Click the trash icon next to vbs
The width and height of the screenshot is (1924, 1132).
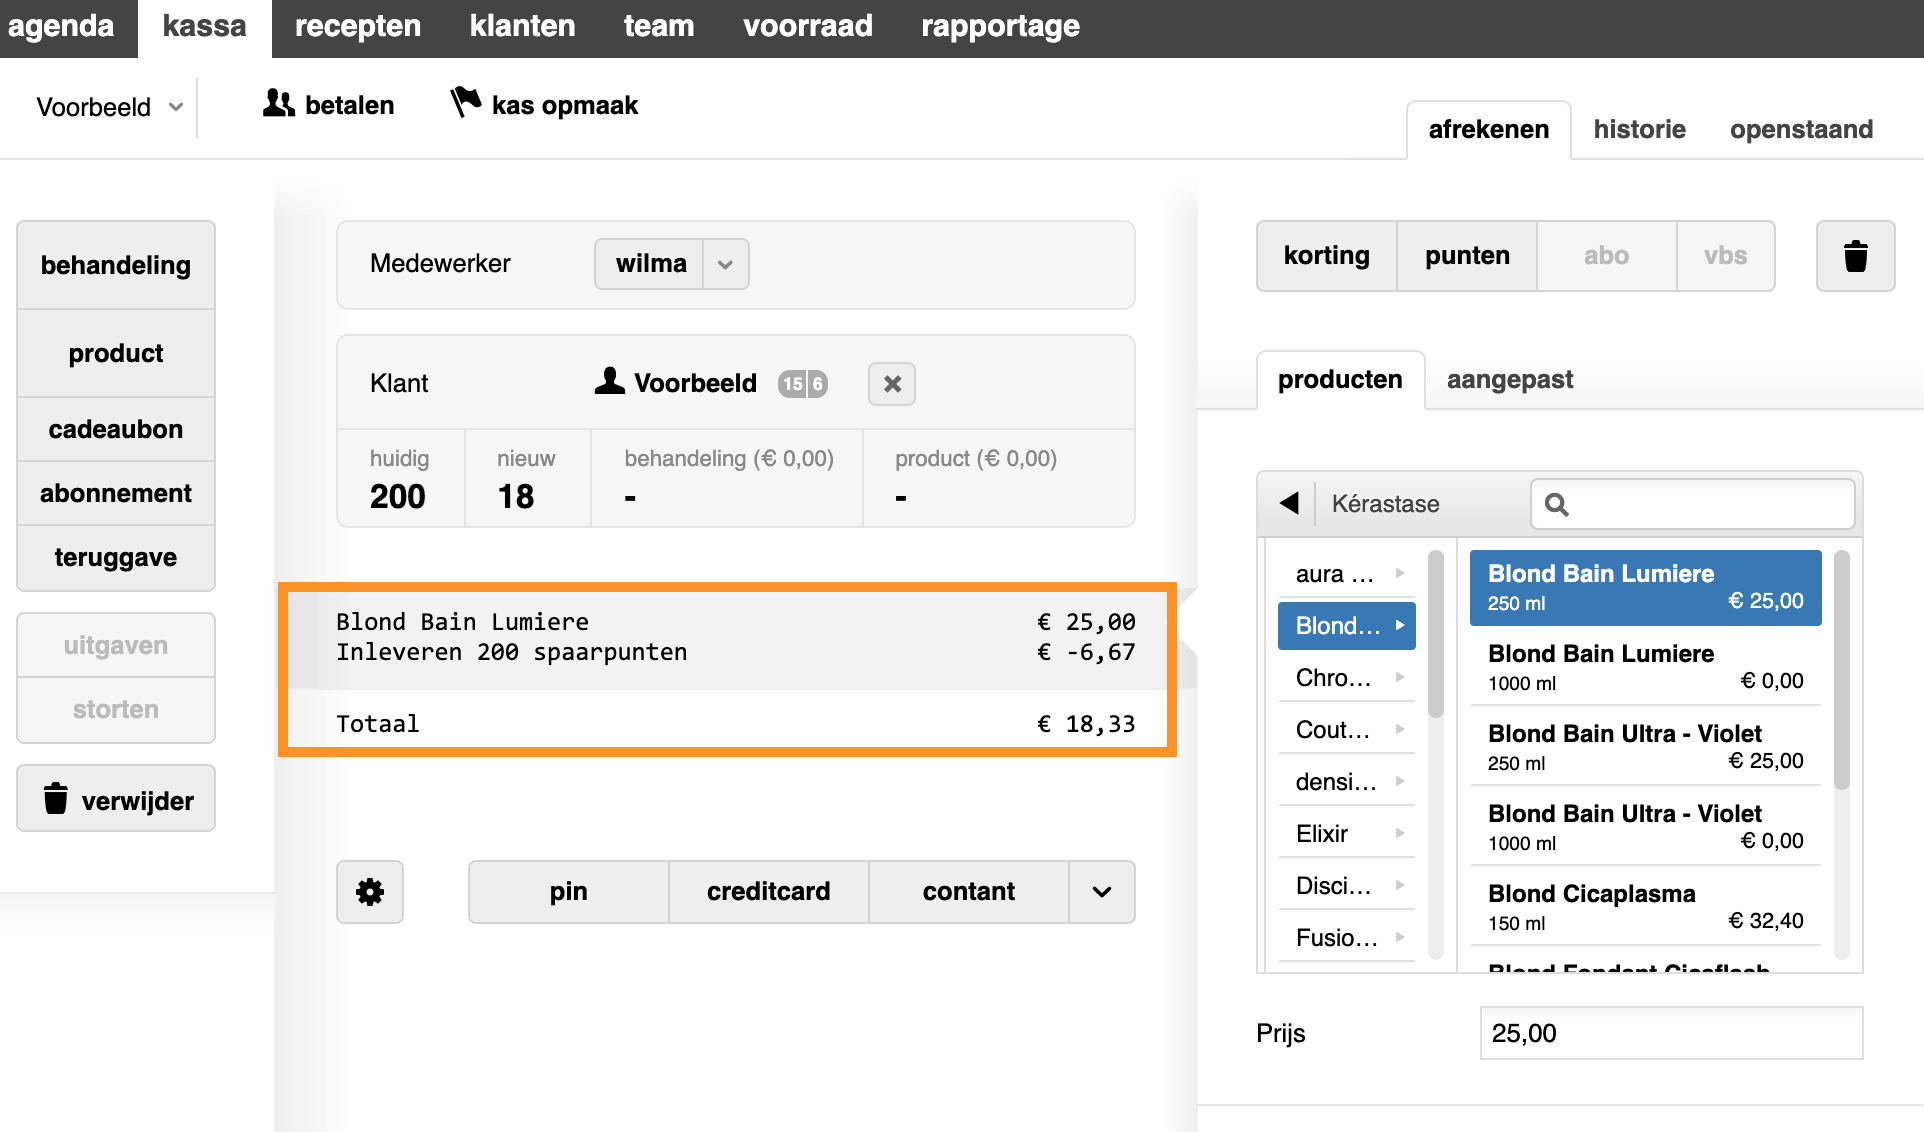coord(1855,256)
